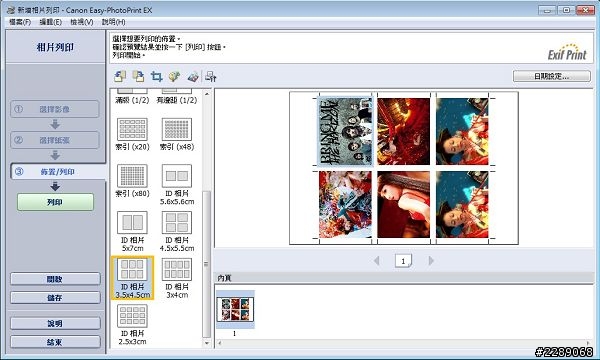This screenshot has width=600, height=360.
Task: Open 日期設定... date settings
Action: click(x=551, y=76)
